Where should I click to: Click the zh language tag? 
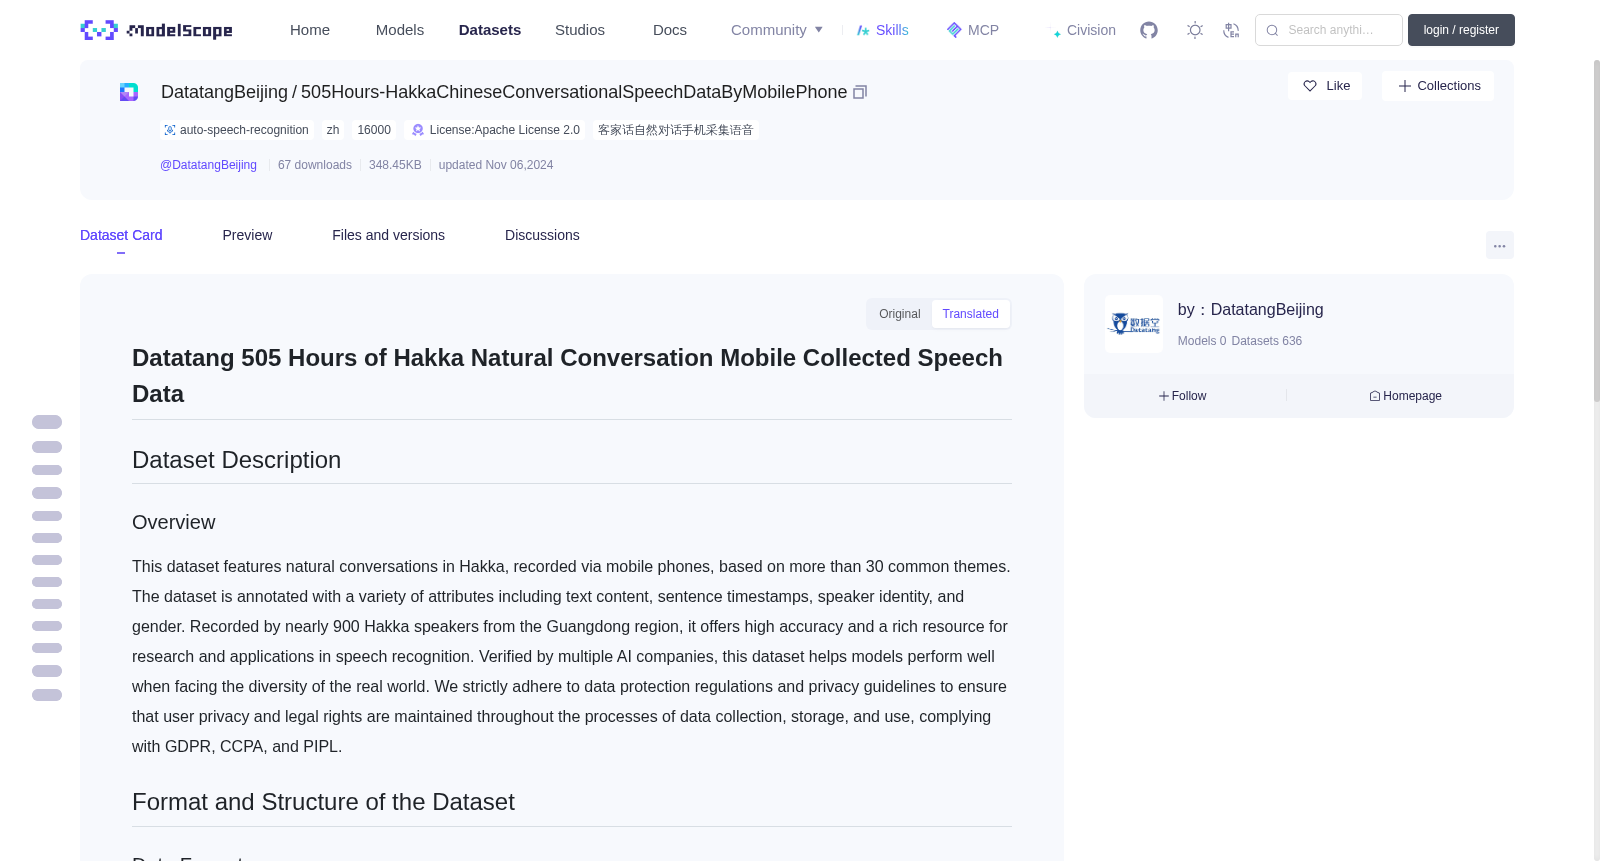333,130
